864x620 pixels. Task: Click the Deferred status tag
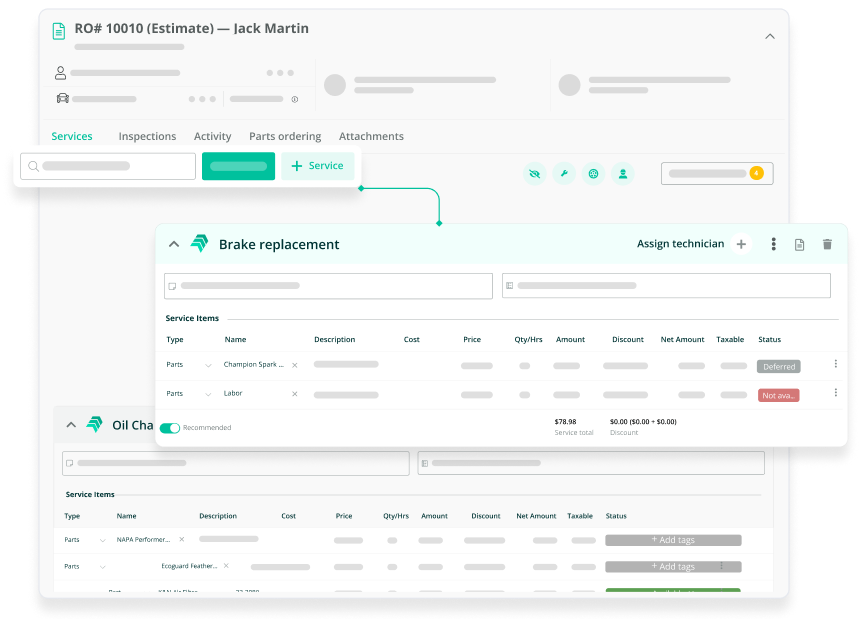coord(778,367)
